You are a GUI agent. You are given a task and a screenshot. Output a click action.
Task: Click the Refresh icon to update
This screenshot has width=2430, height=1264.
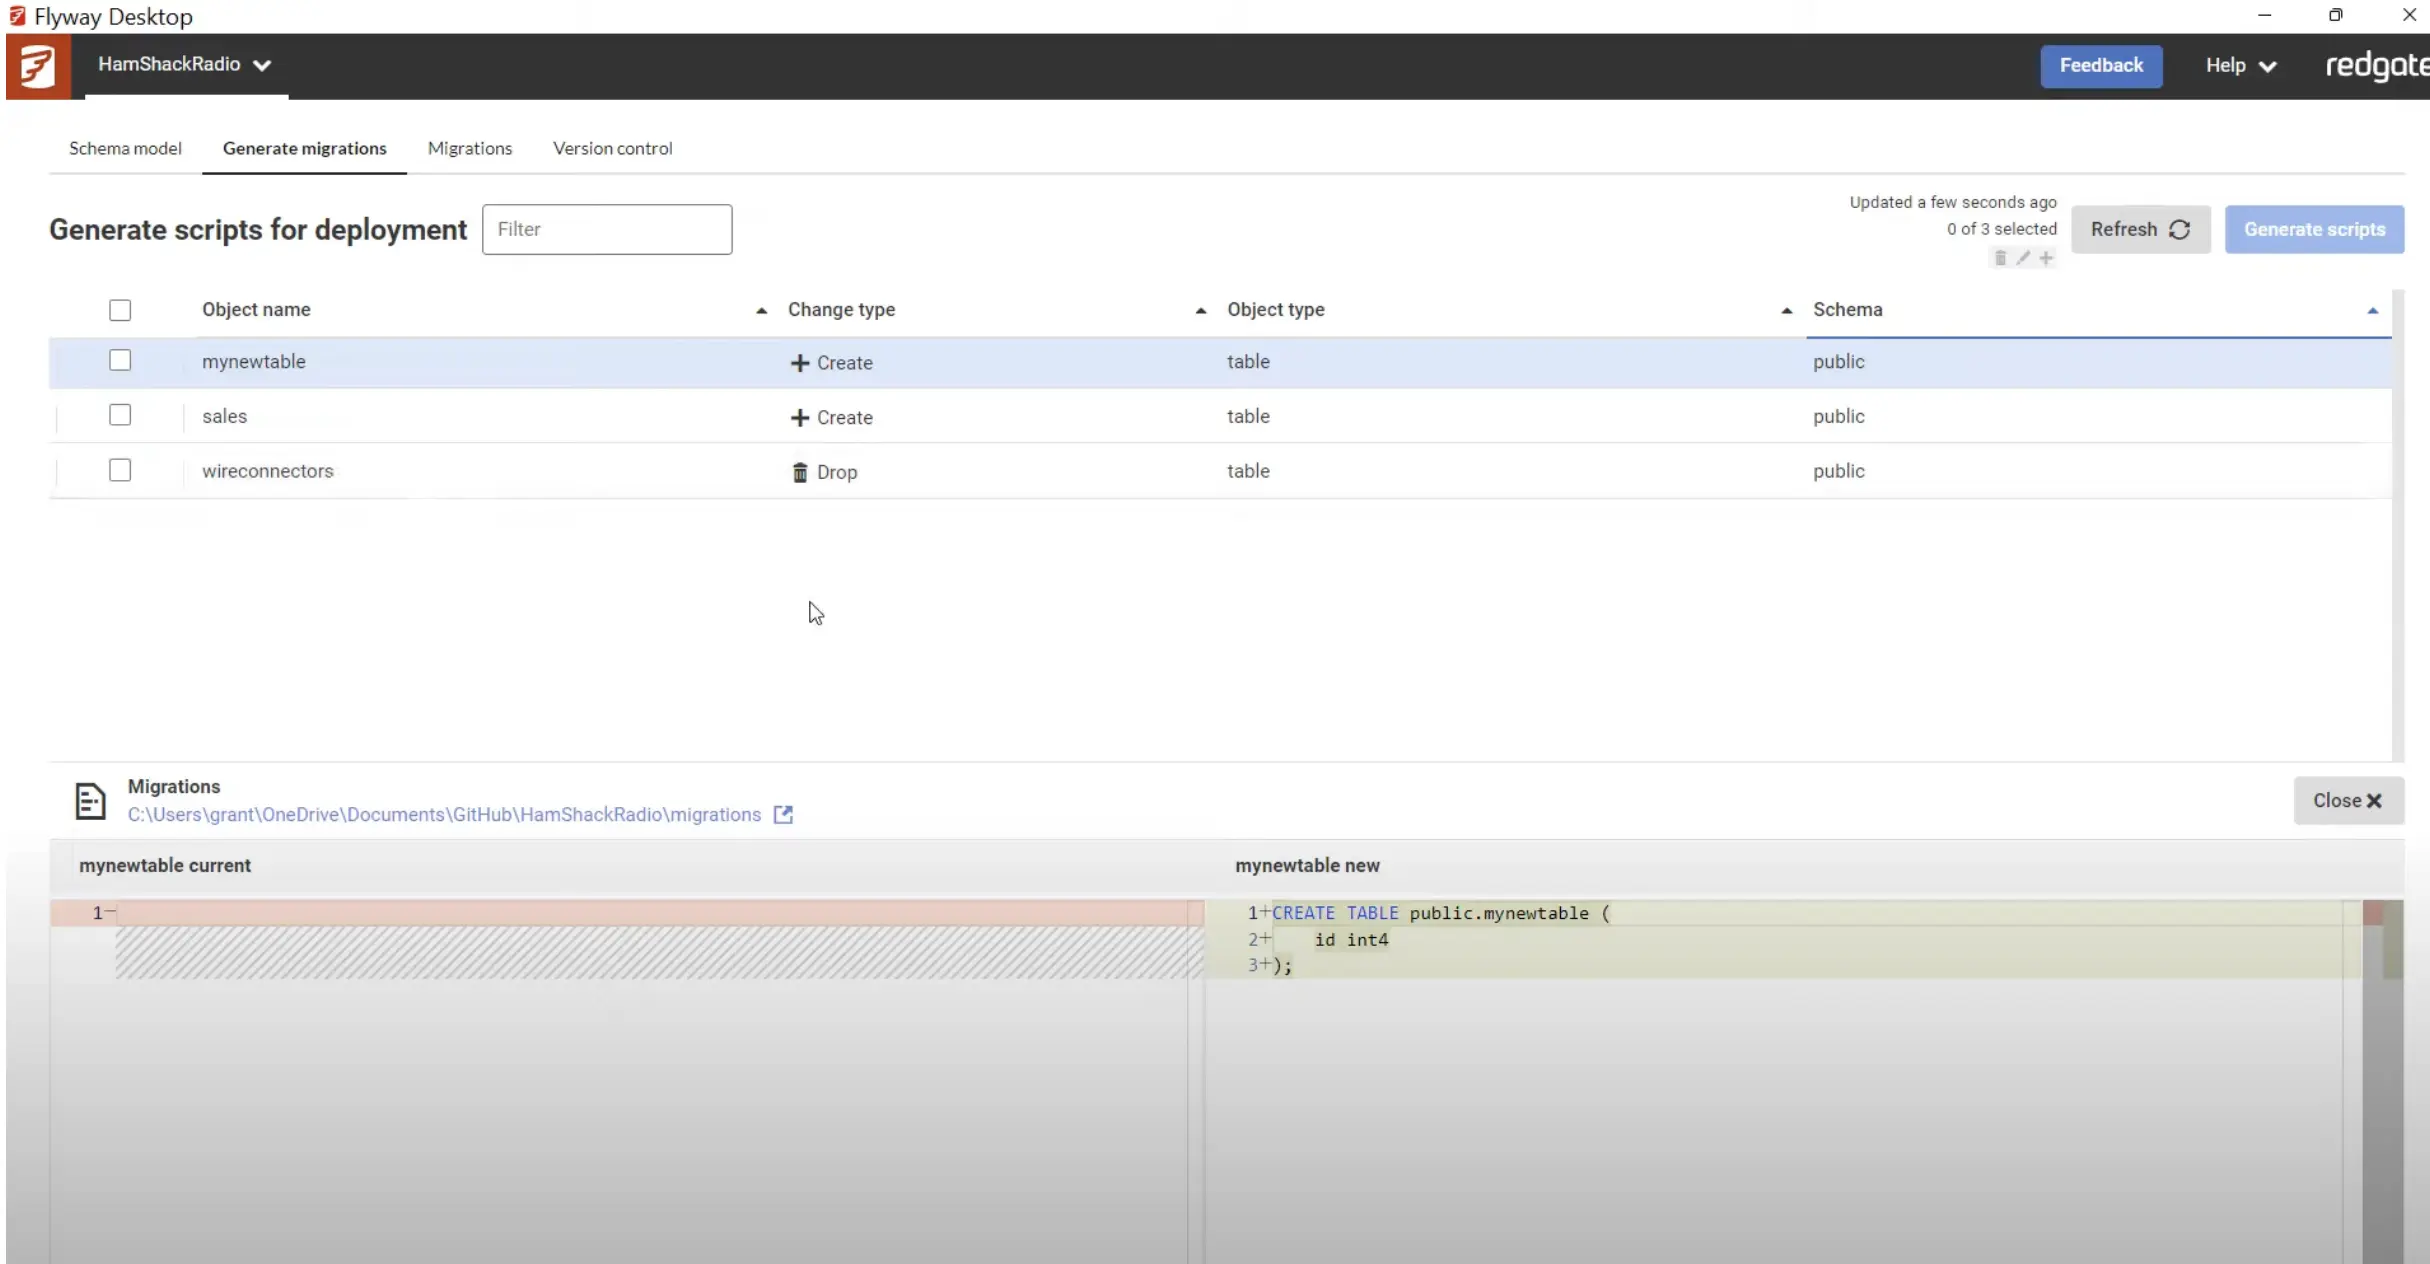click(2179, 228)
